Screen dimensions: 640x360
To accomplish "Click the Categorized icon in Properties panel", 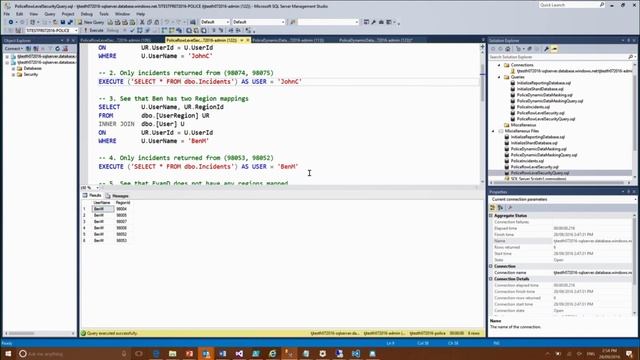I will pos(493,207).
